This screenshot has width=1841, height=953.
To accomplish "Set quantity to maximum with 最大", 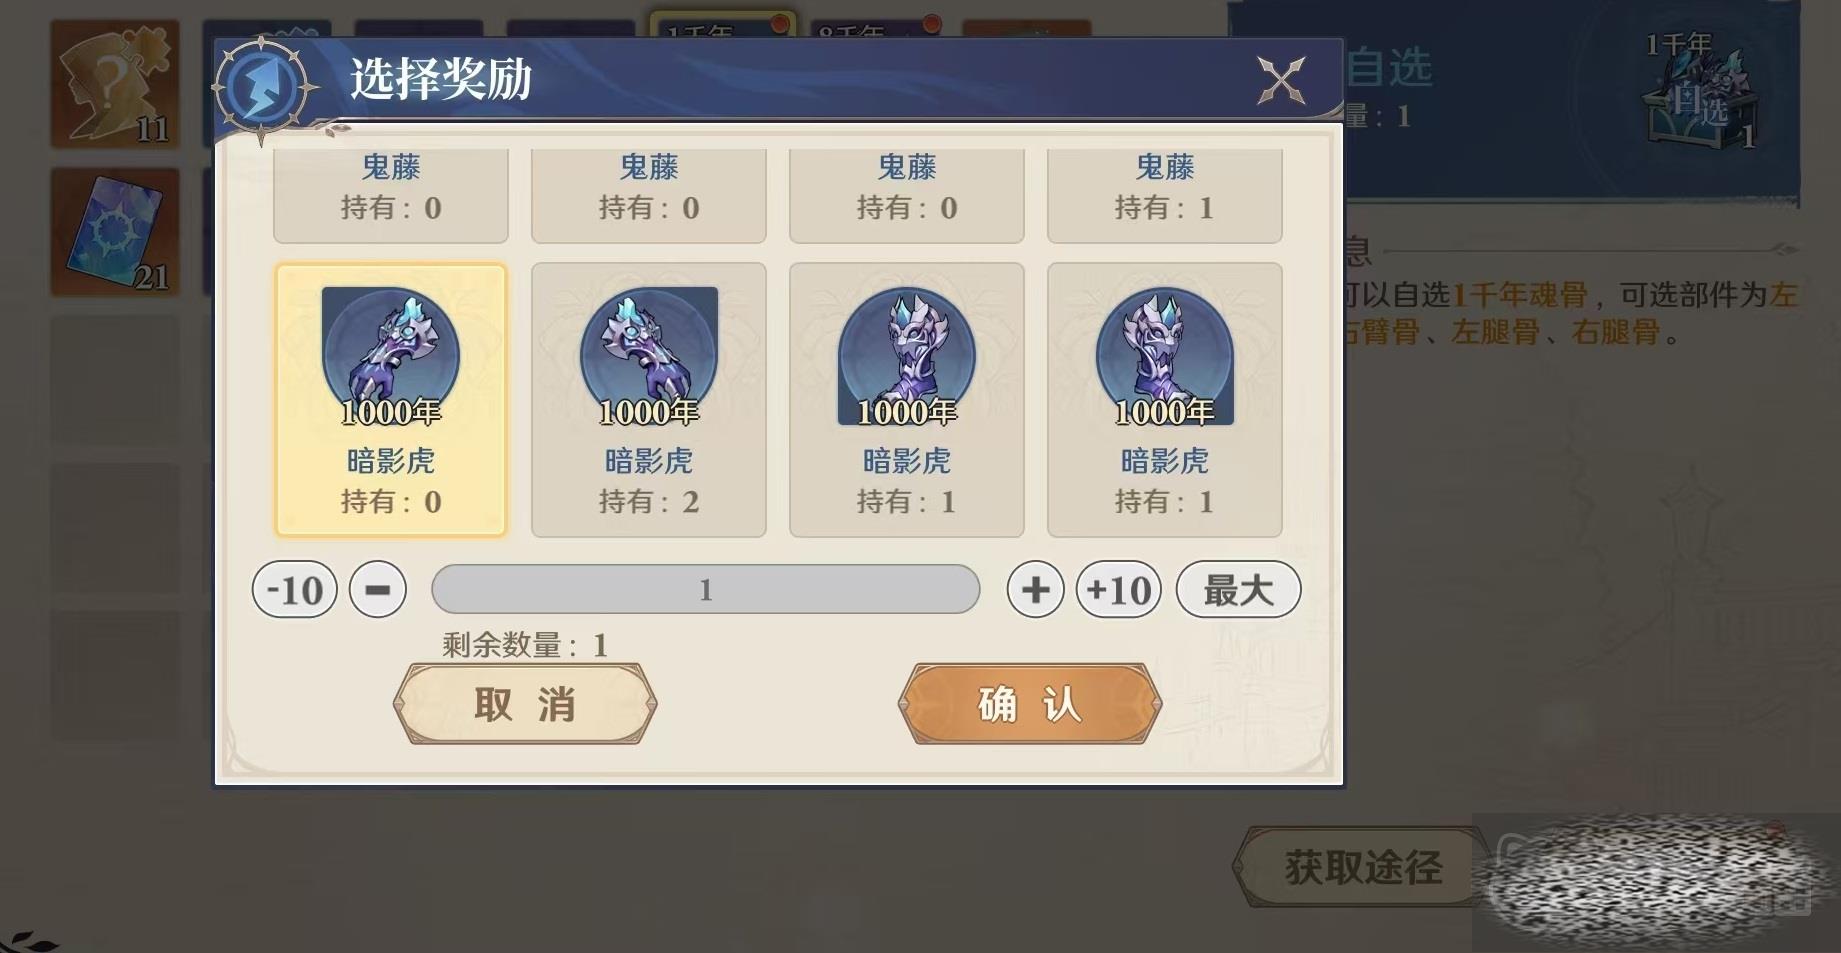I will (x=1238, y=589).
